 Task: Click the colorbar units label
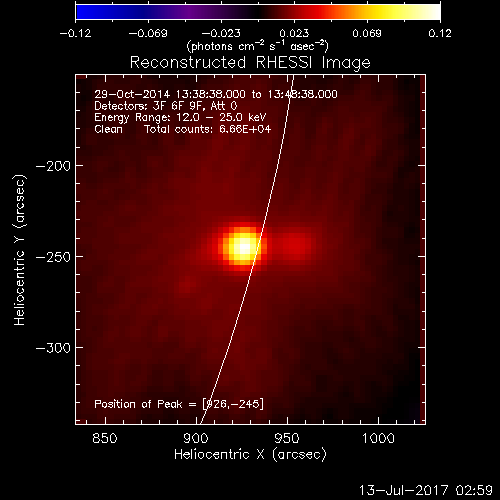pos(258,46)
